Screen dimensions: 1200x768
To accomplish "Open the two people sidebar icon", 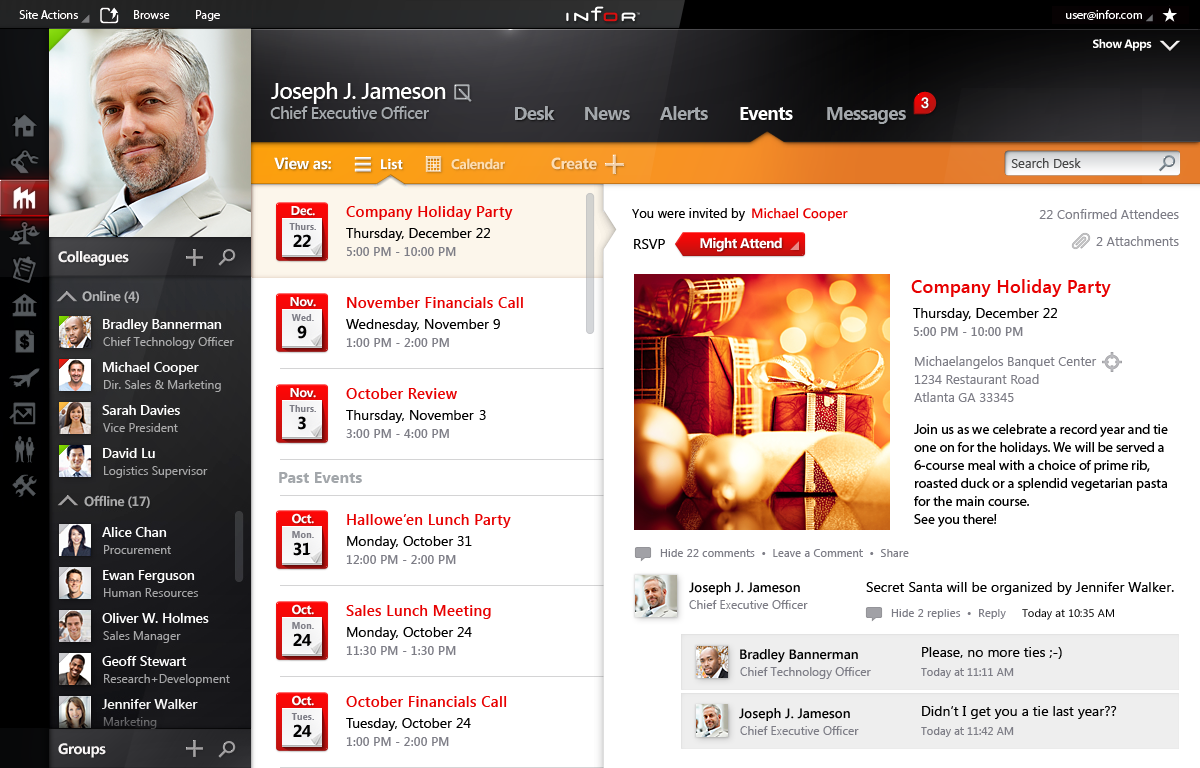I will [24, 449].
